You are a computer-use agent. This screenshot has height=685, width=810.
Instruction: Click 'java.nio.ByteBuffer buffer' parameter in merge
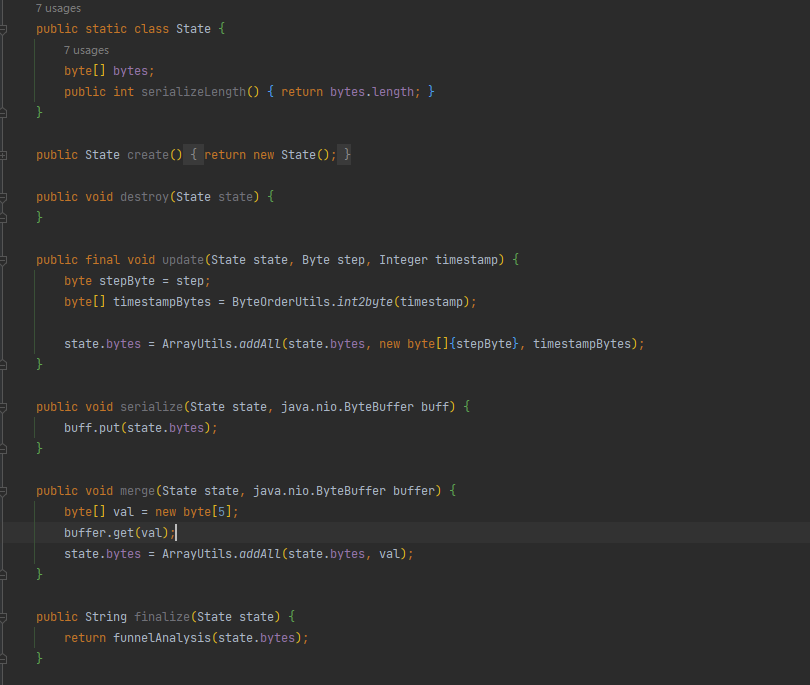point(344,491)
